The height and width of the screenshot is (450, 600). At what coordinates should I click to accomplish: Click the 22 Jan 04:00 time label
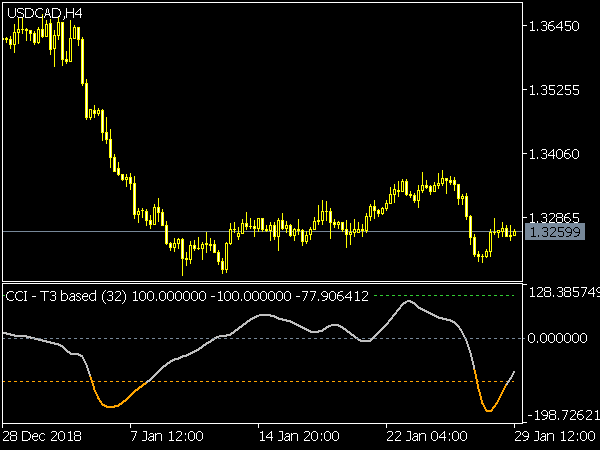427,436
